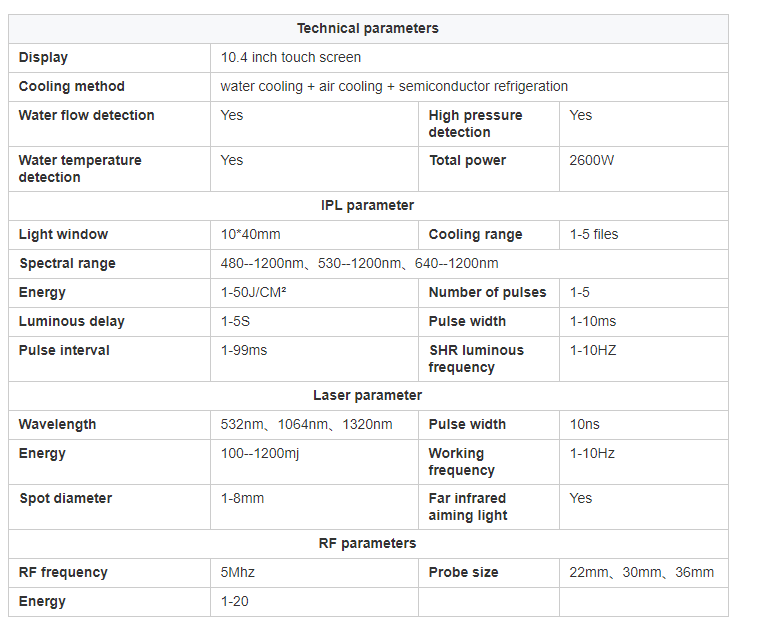Click the IPL parameter section heading
784x624 pixels.
click(368, 206)
